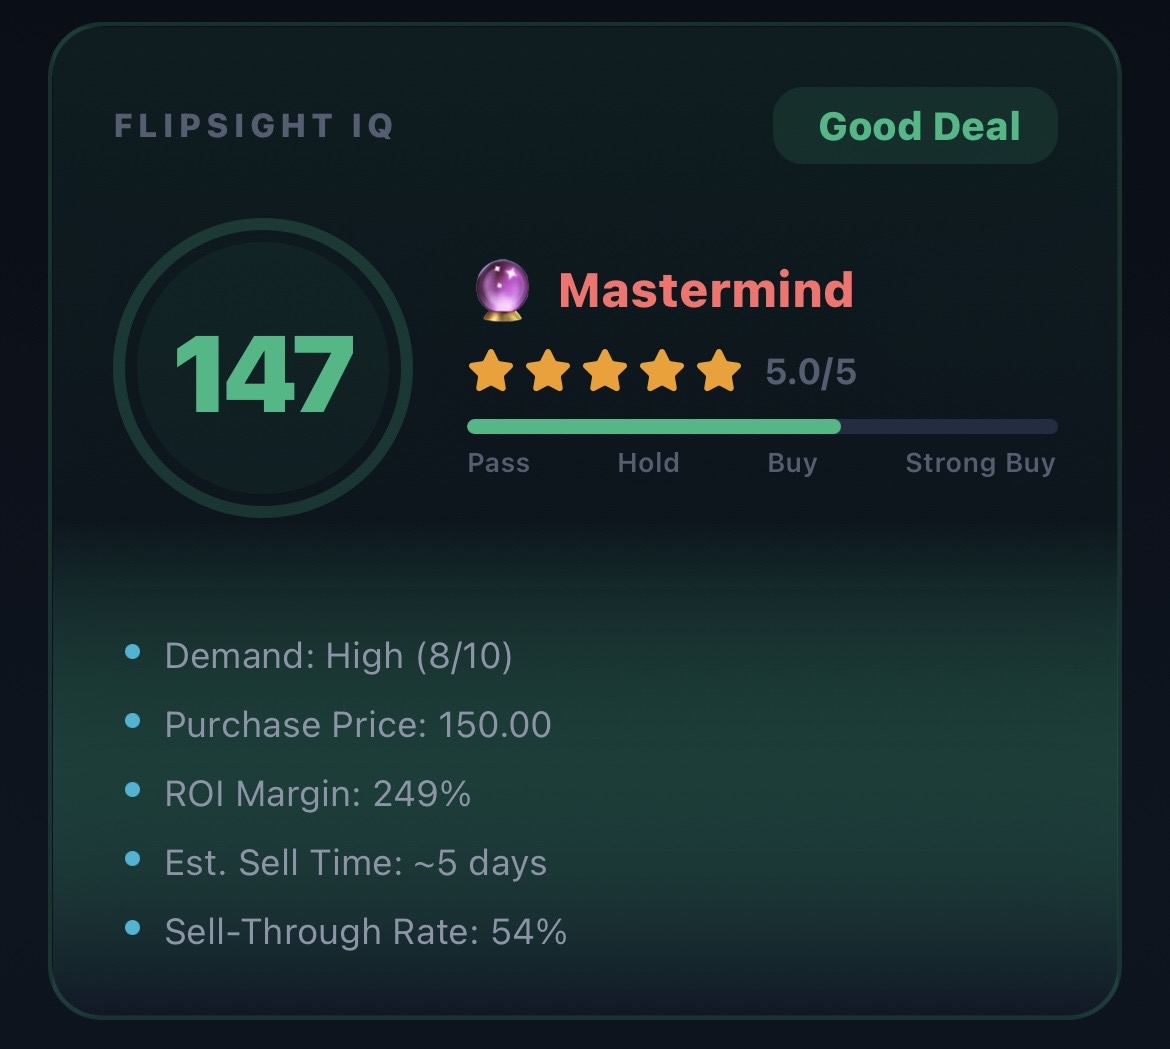Click the crystal ball icon

point(501,290)
